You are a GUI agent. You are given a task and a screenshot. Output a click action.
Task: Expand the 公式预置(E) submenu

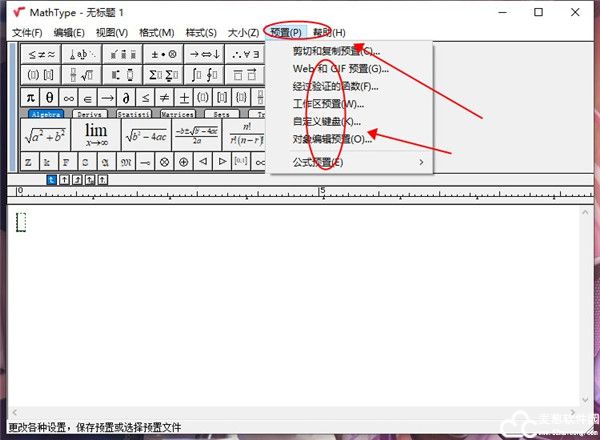[x=355, y=162]
